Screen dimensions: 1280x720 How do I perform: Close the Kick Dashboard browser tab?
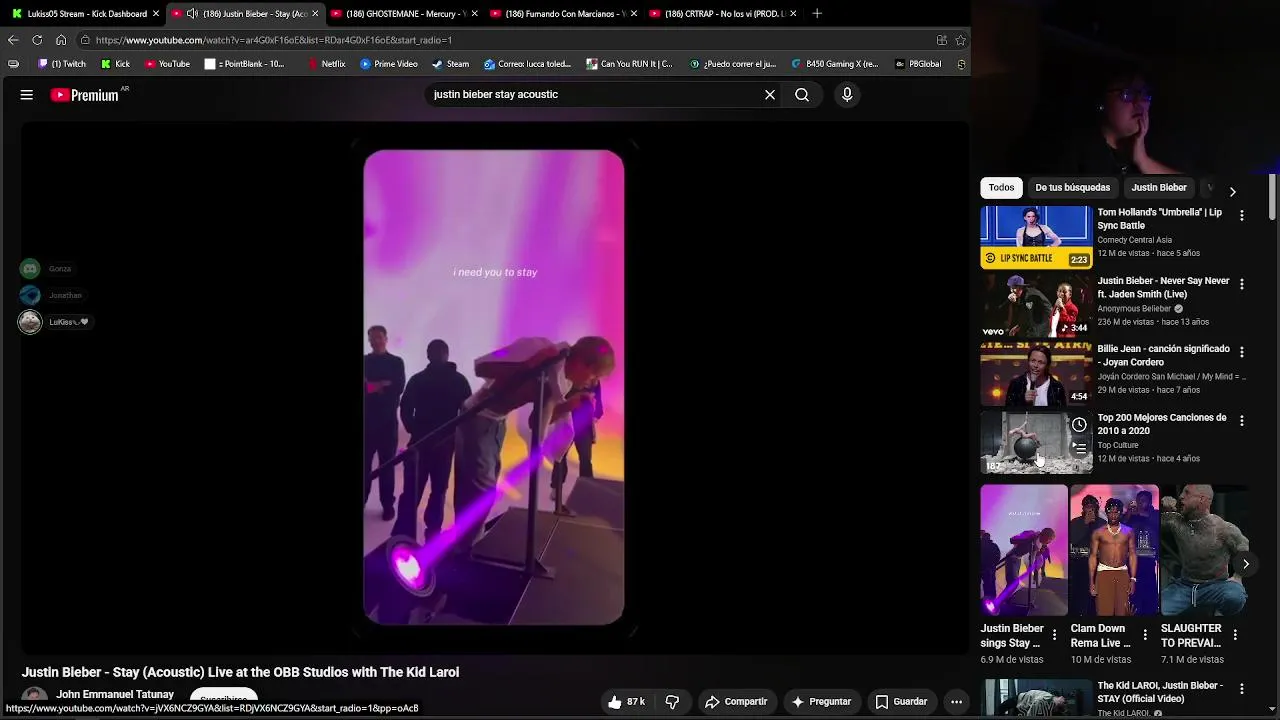156,14
